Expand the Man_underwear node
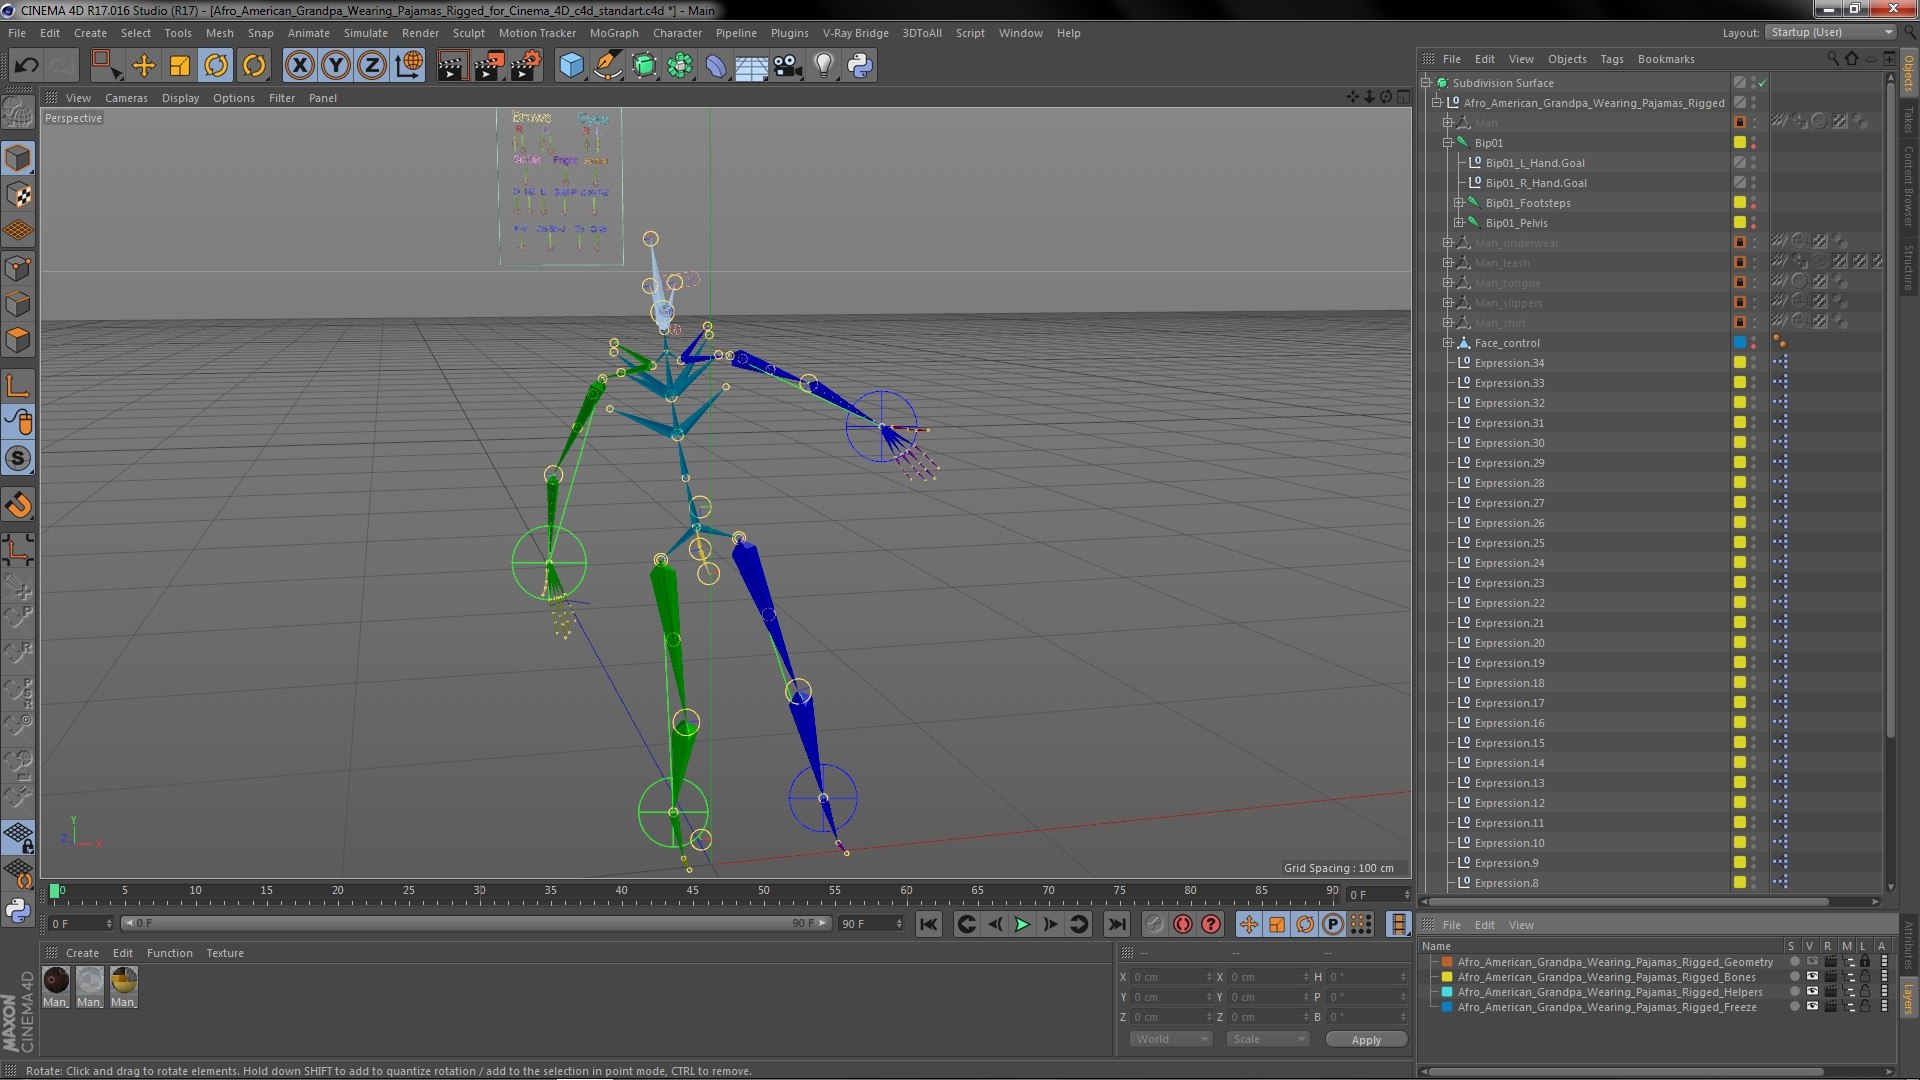This screenshot has width=1920, height=1080. 1447,243
